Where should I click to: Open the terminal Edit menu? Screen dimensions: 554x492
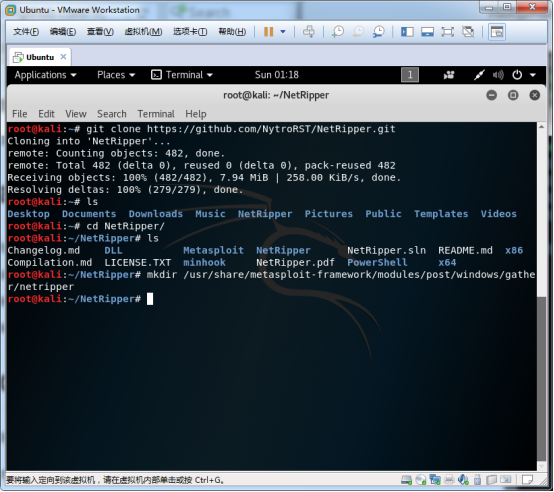(x=46, y=114)
